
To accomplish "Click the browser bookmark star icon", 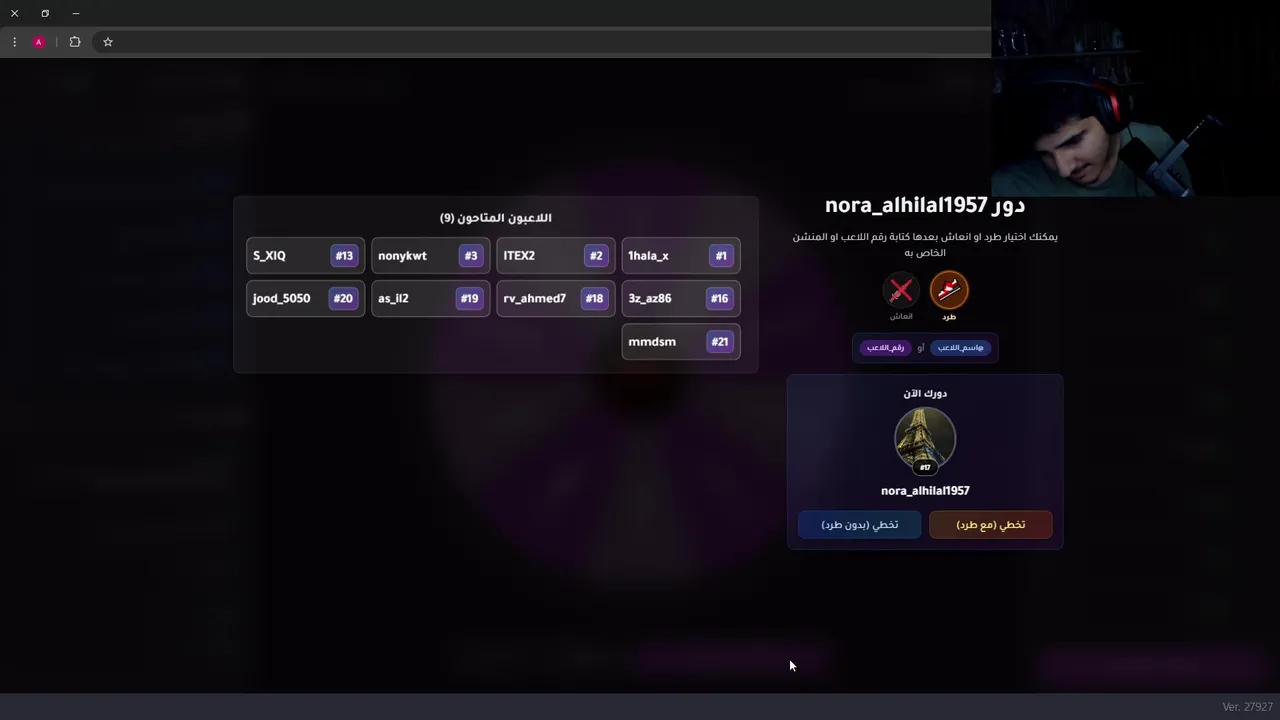I will coord(108,42).
